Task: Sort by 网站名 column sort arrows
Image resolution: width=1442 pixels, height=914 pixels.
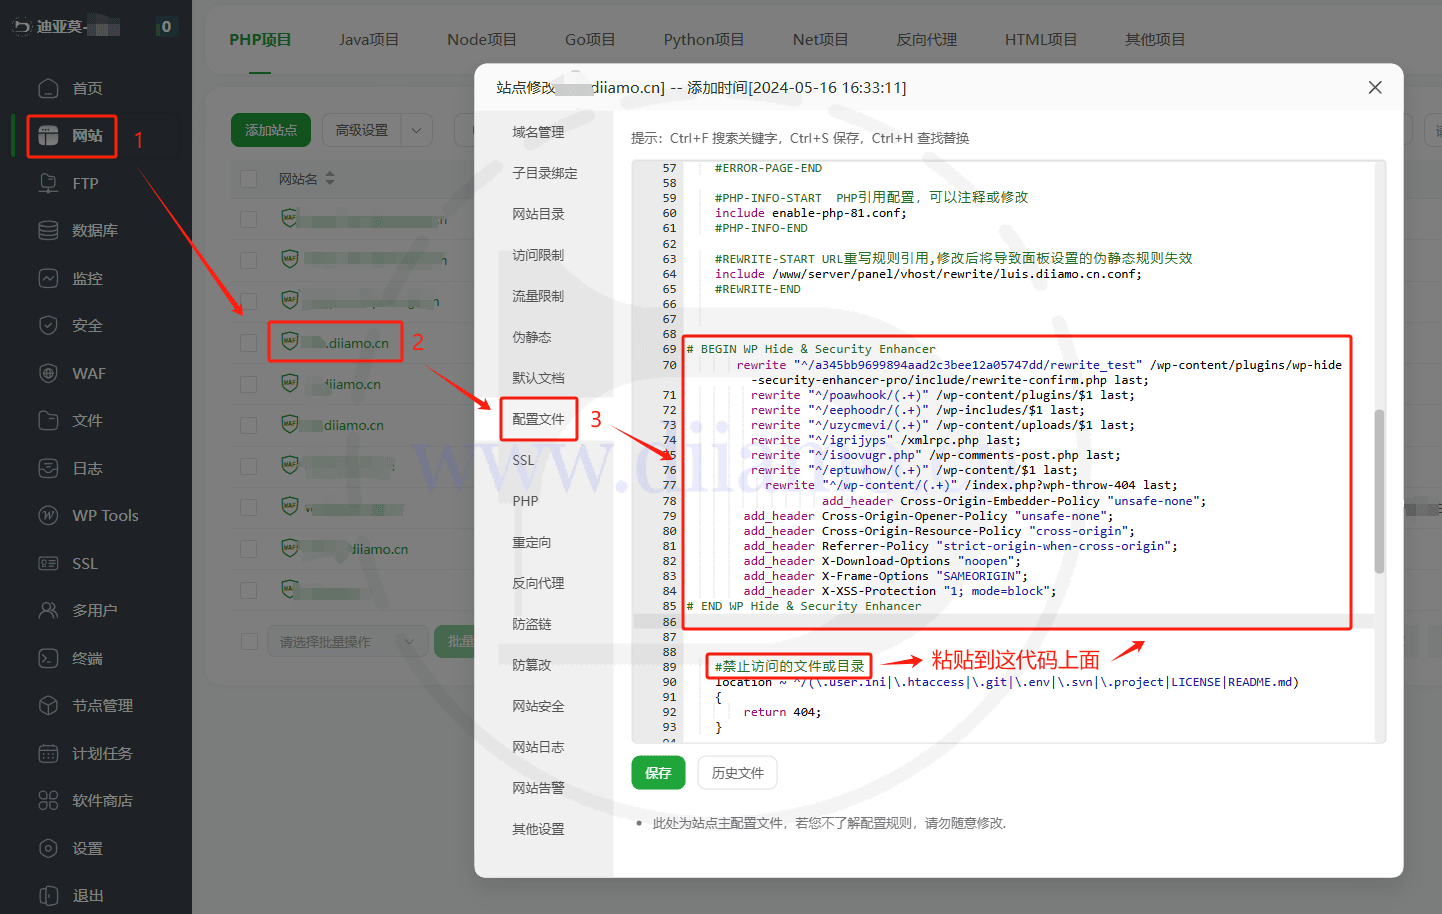Action: [x=330, y=178]
